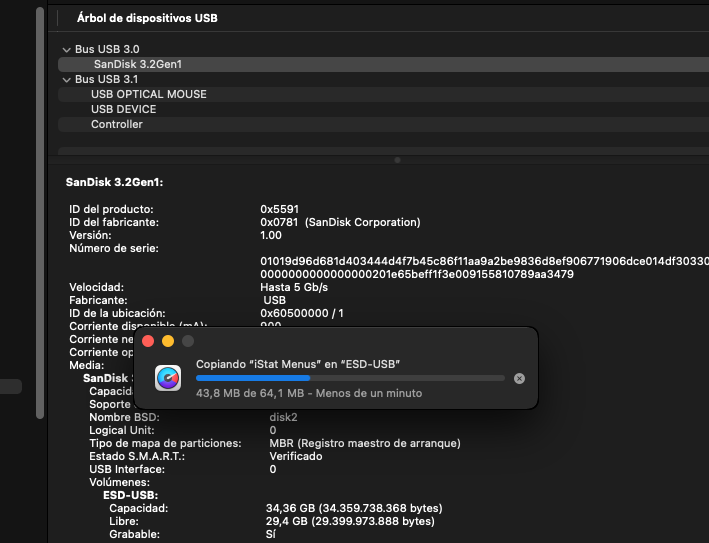709x543 pixels.
Task: Click the Volúmenes: label
Action: (x=119, y=482)
